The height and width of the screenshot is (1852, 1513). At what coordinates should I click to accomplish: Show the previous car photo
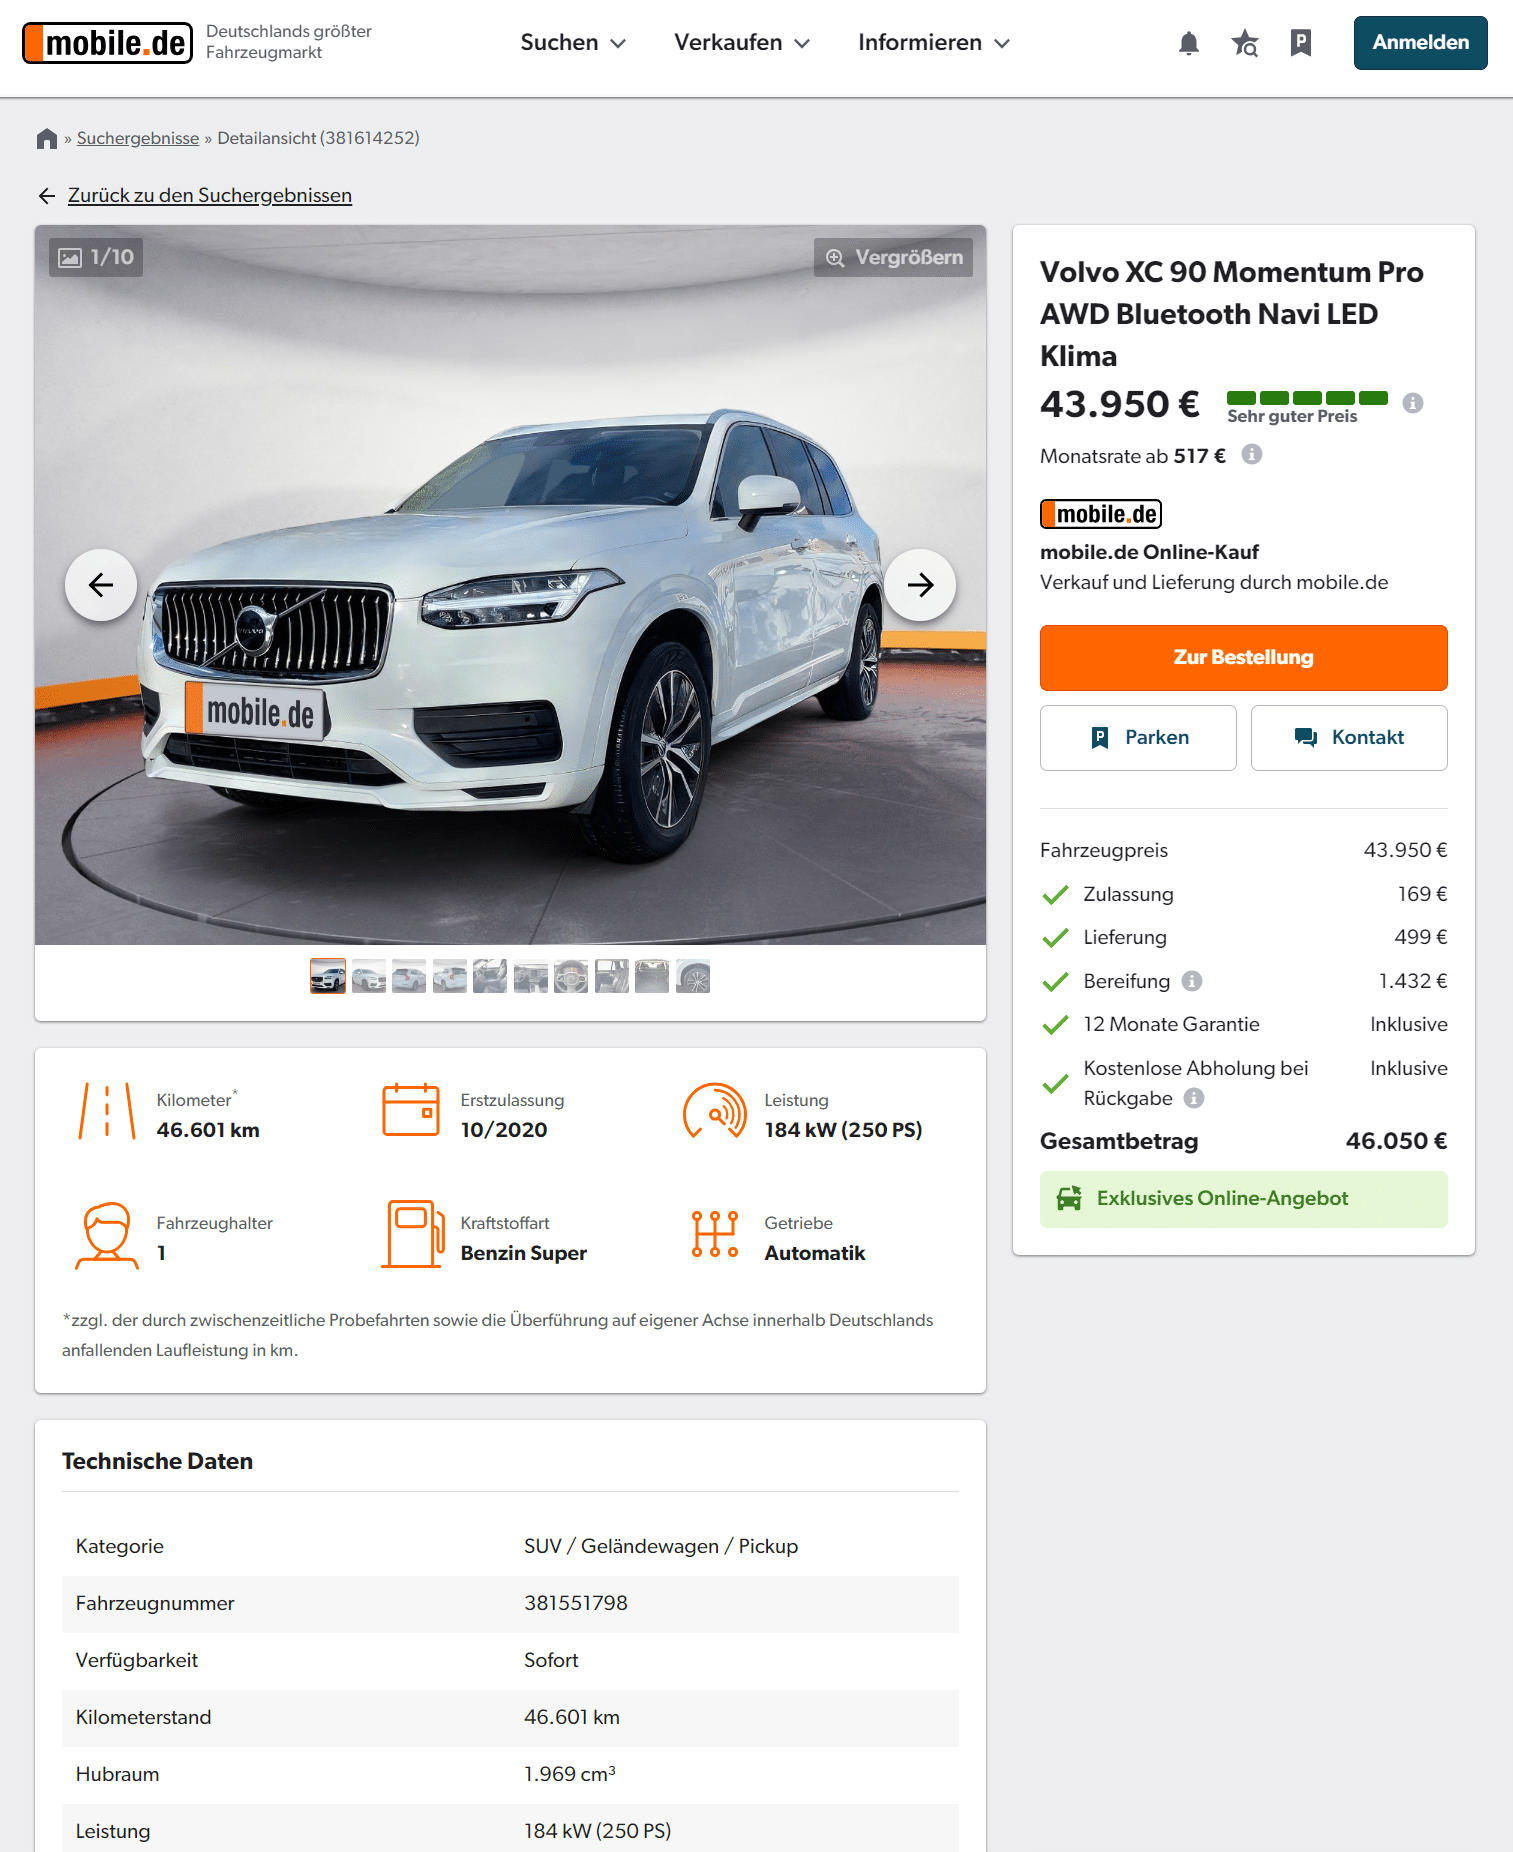101,585
